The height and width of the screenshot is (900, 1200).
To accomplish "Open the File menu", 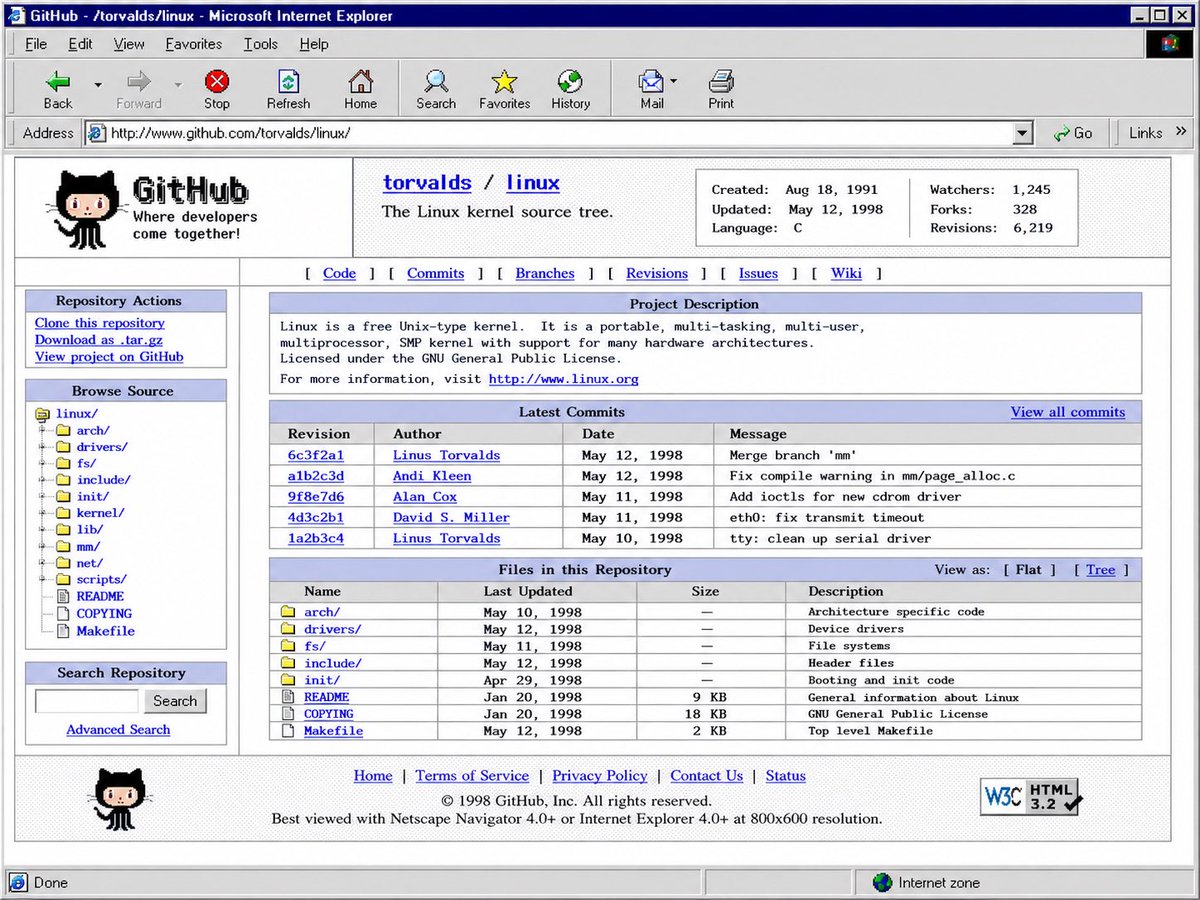I will (36, 44).
